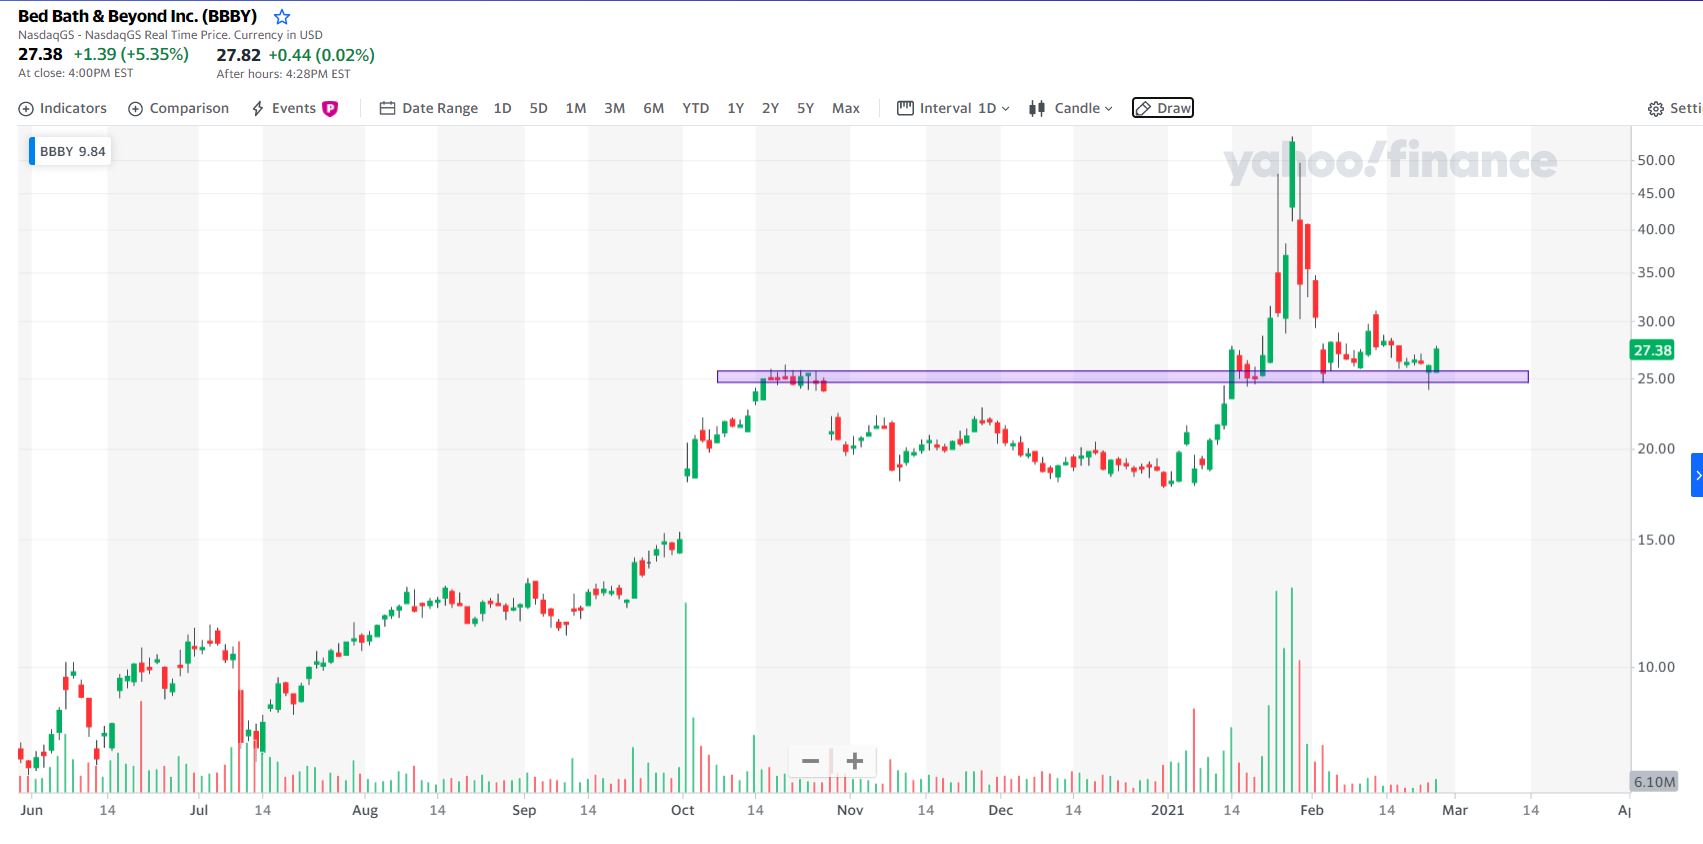Select the 3M date range
The width and height of the screenshot is (1703, 844).
point(615,108)
